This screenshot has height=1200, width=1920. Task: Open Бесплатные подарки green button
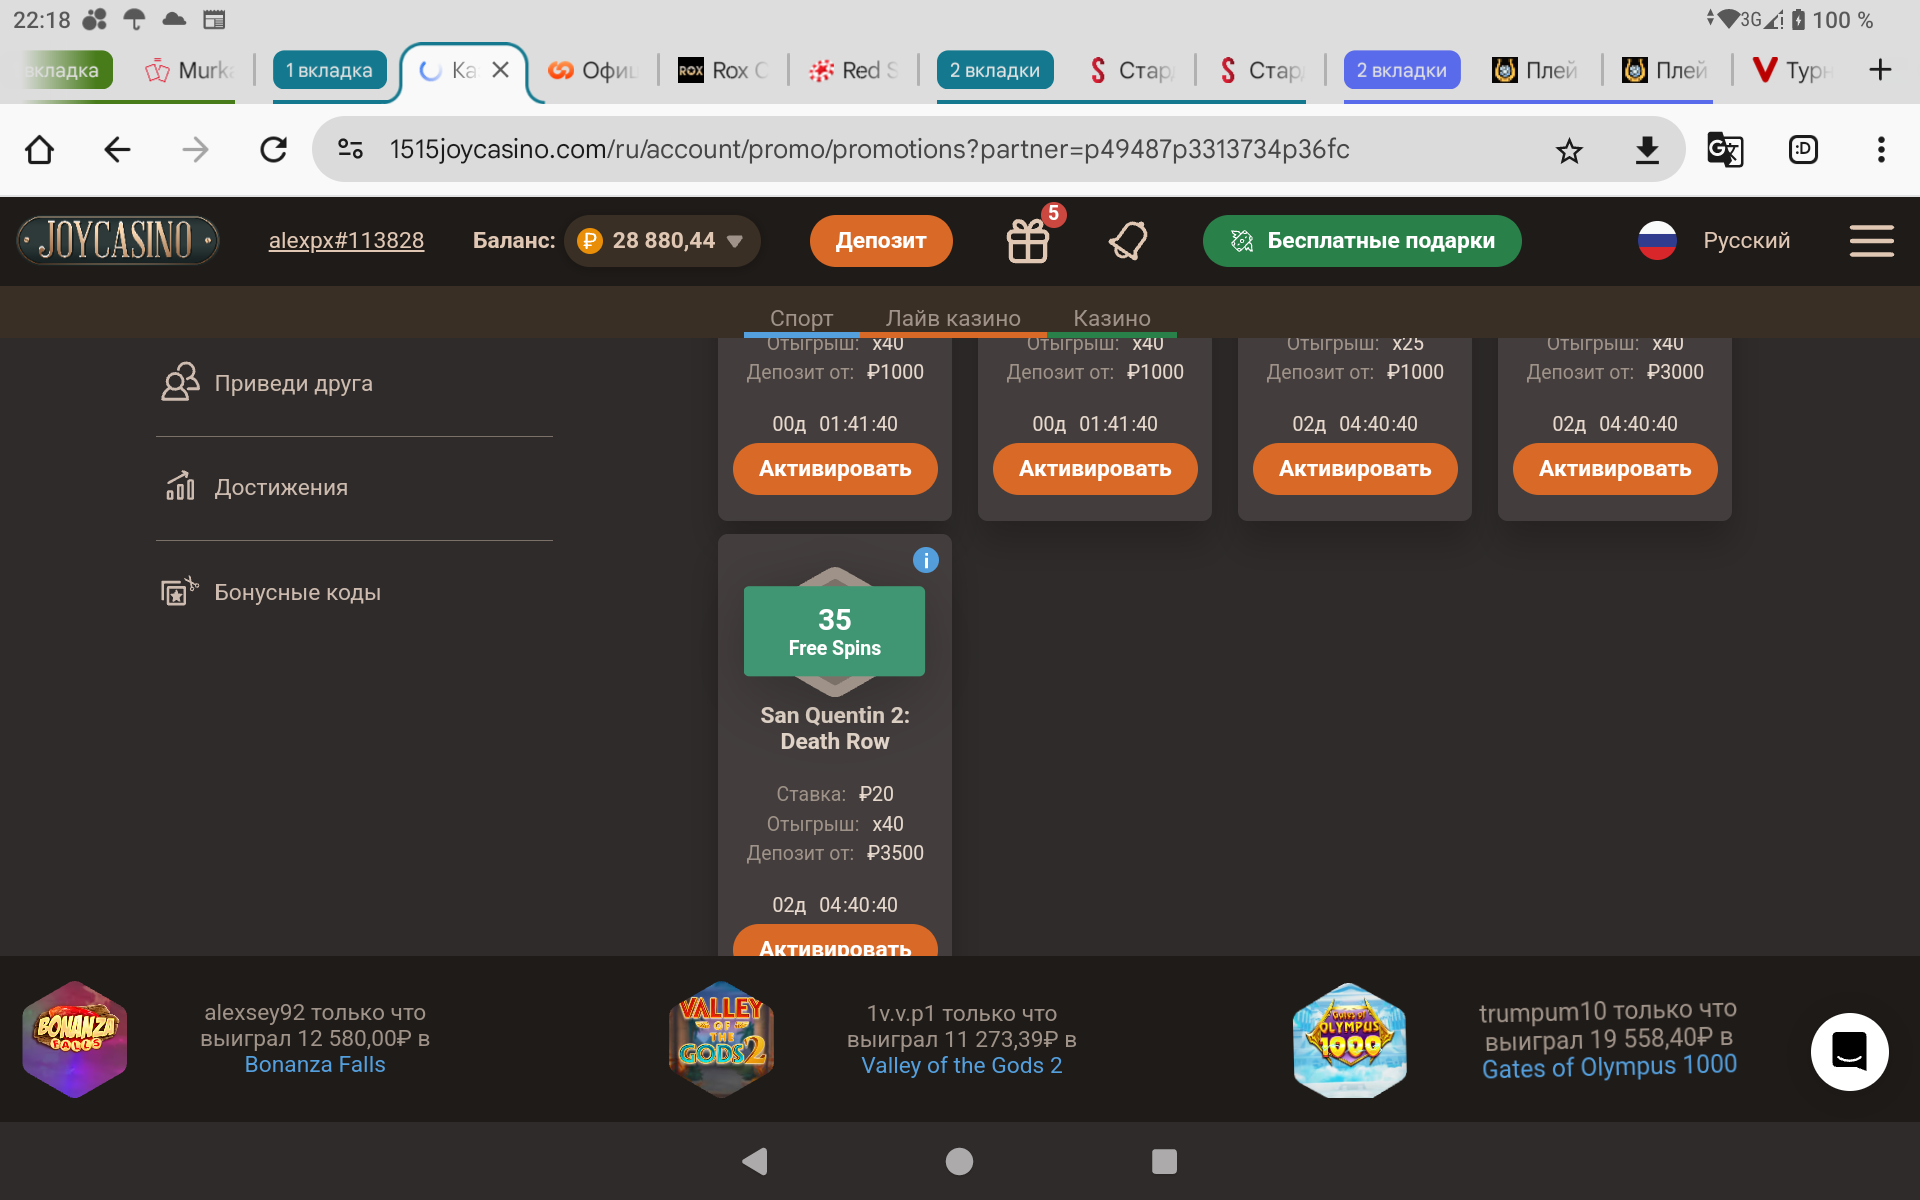(1362, 241)
